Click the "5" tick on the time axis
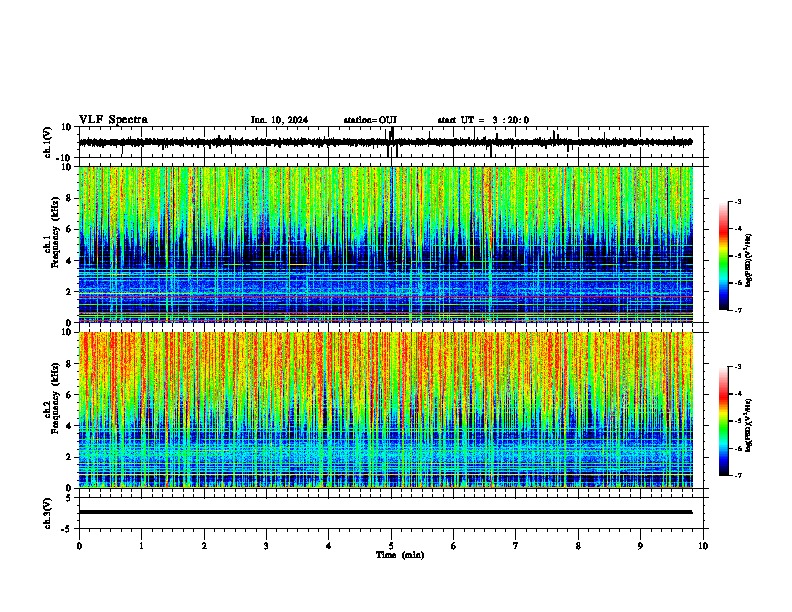 pos(391,546)
